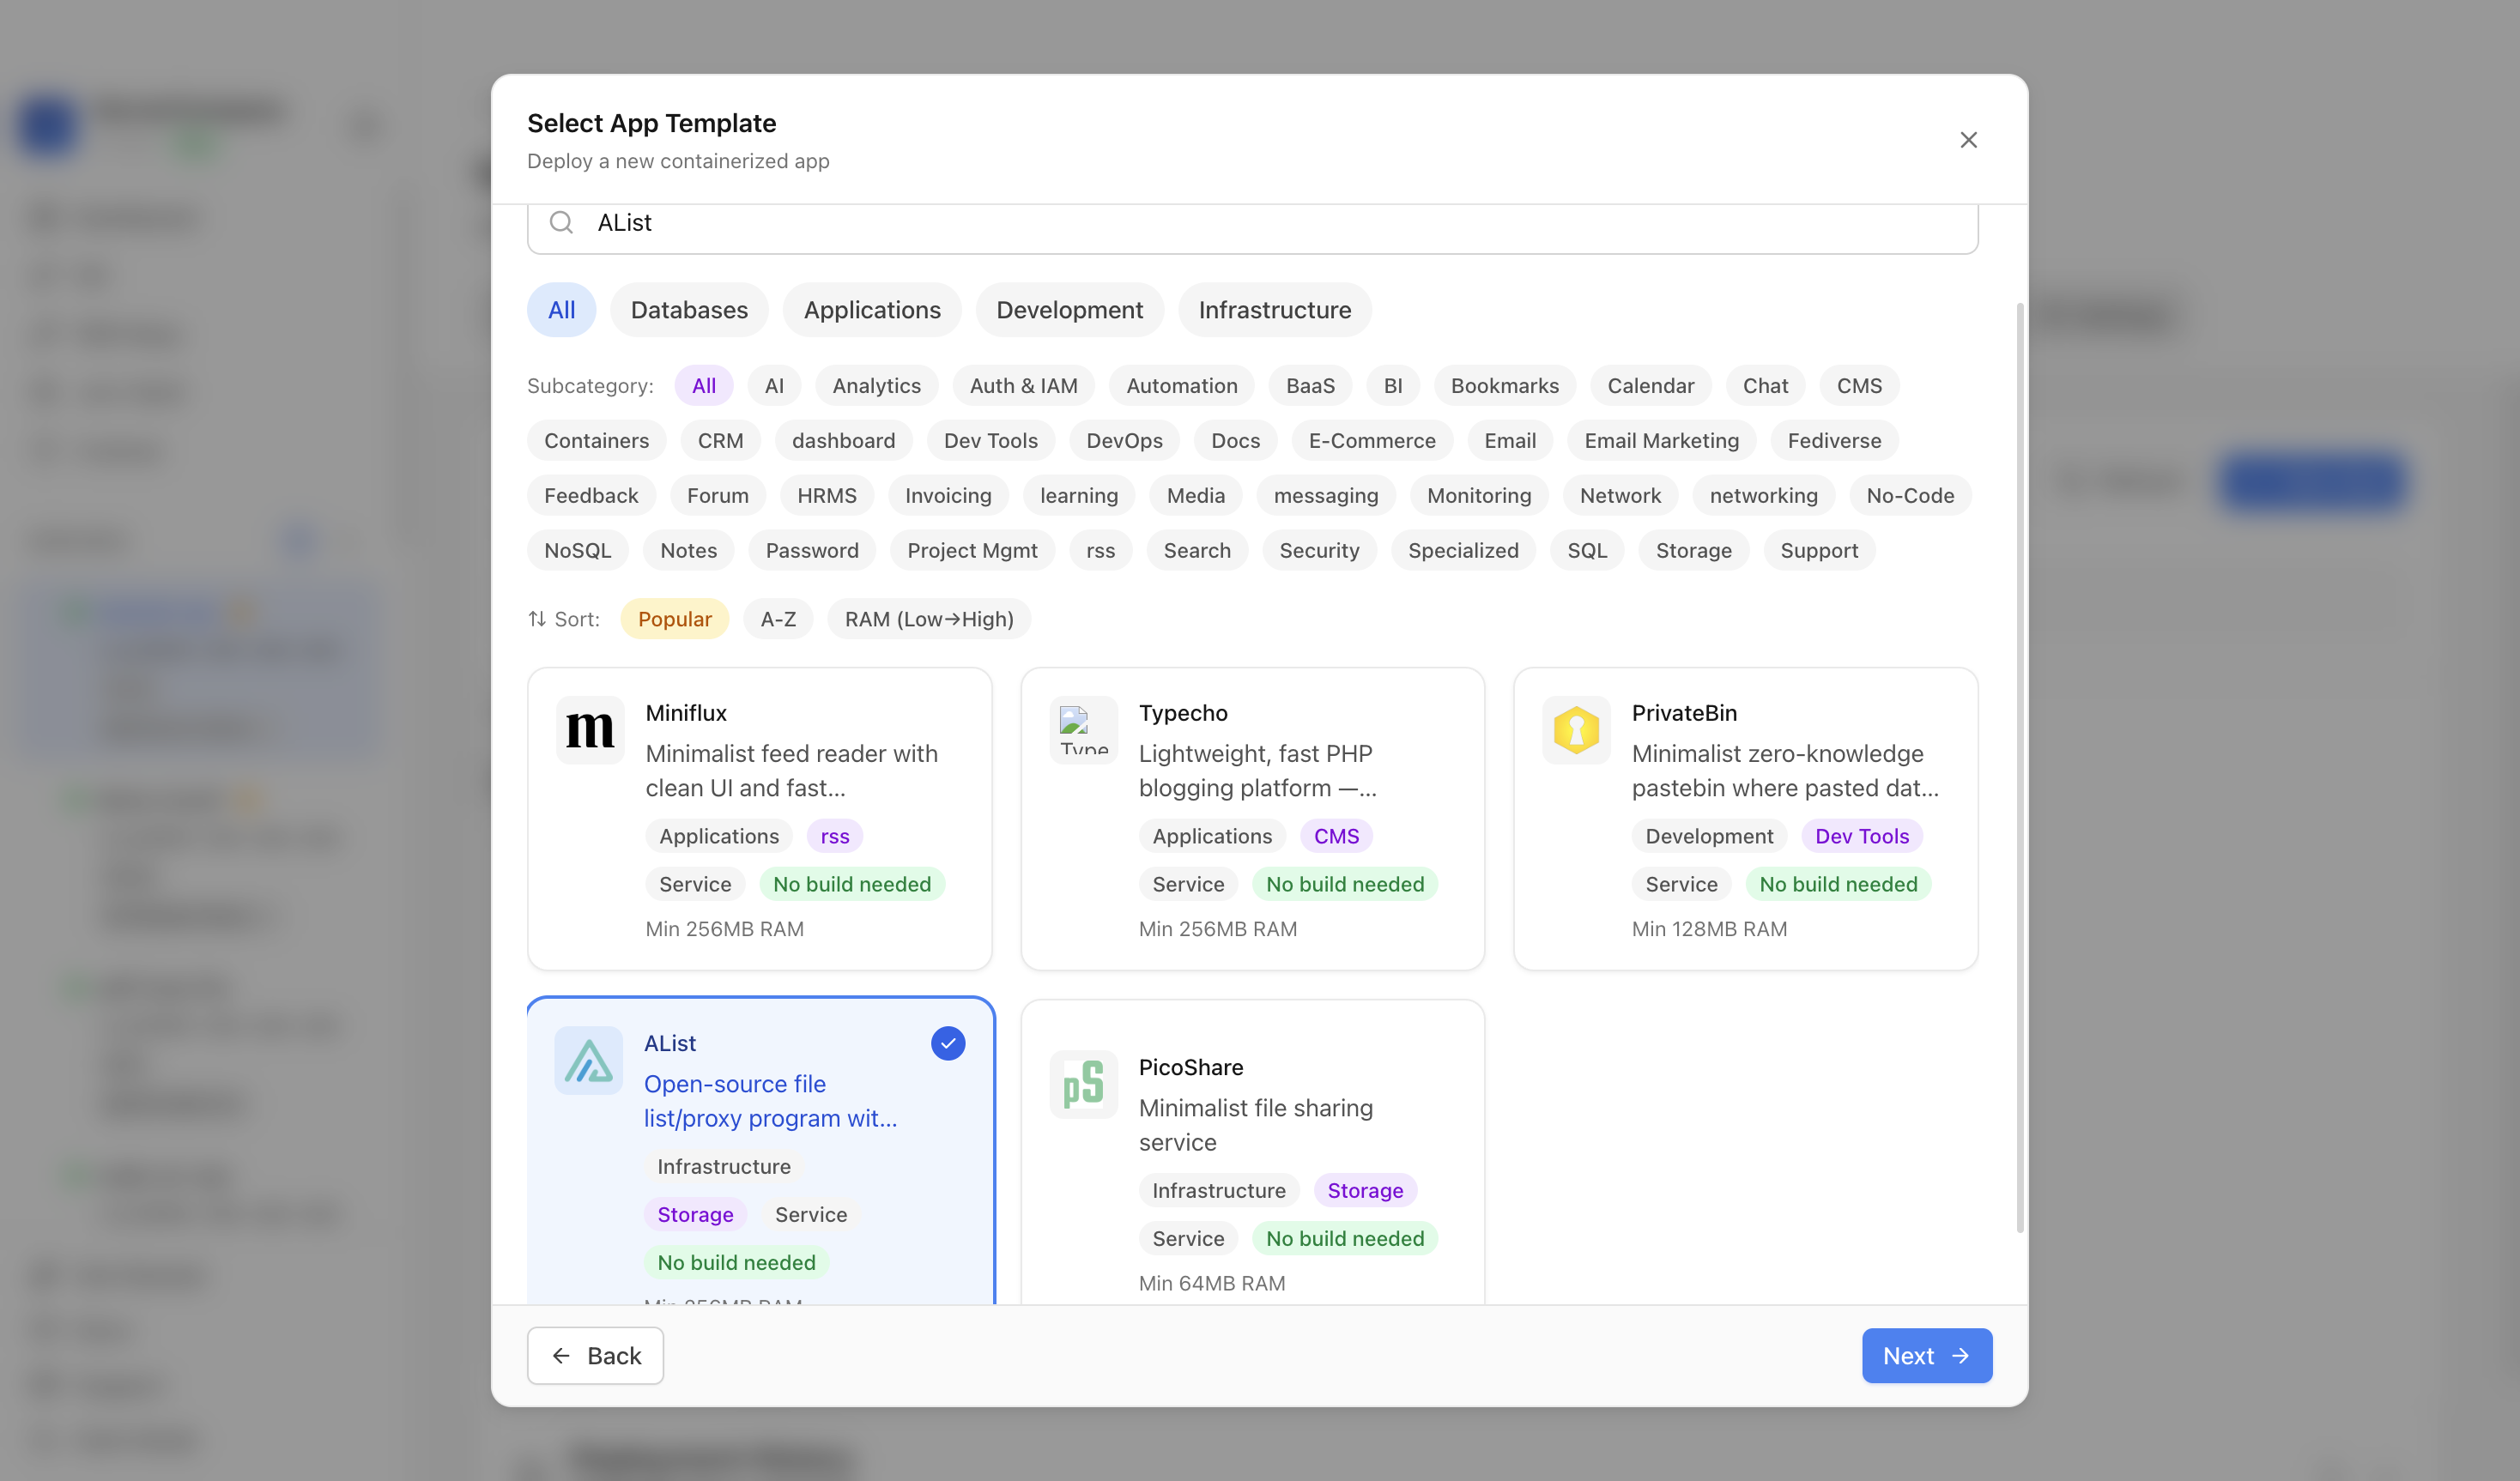Image resolution: width=2520 pixels, height=1481 pixels.
Task: Click the AList triangle logo
Action: tap(588, 1061)
